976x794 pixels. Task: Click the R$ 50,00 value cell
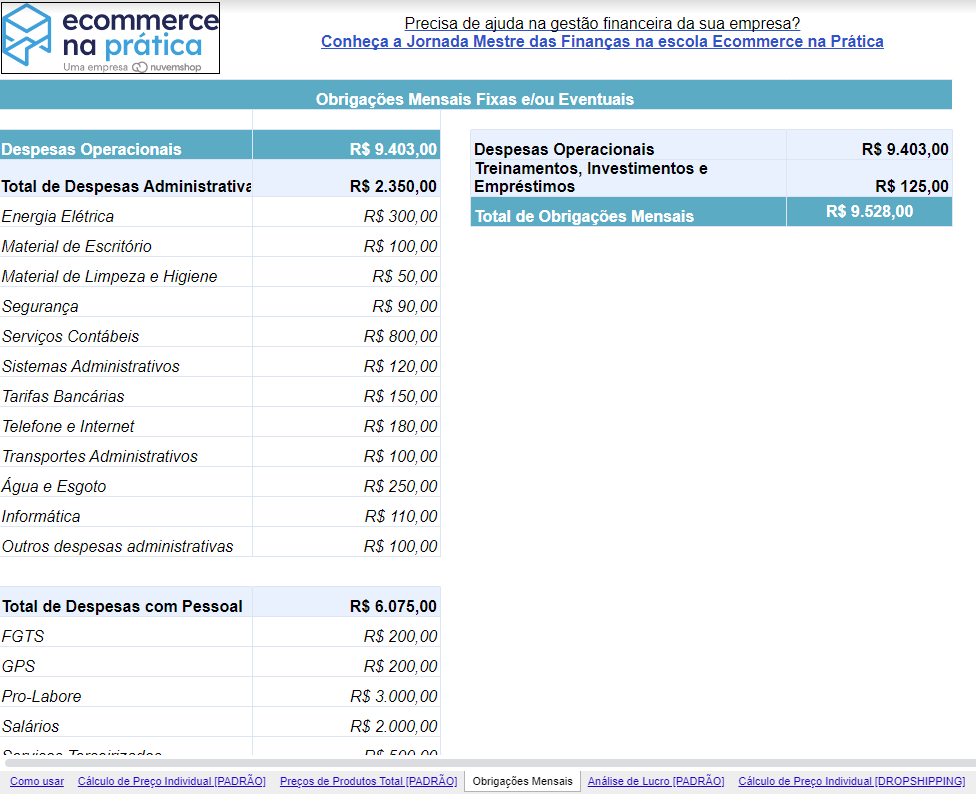(346, 272)
